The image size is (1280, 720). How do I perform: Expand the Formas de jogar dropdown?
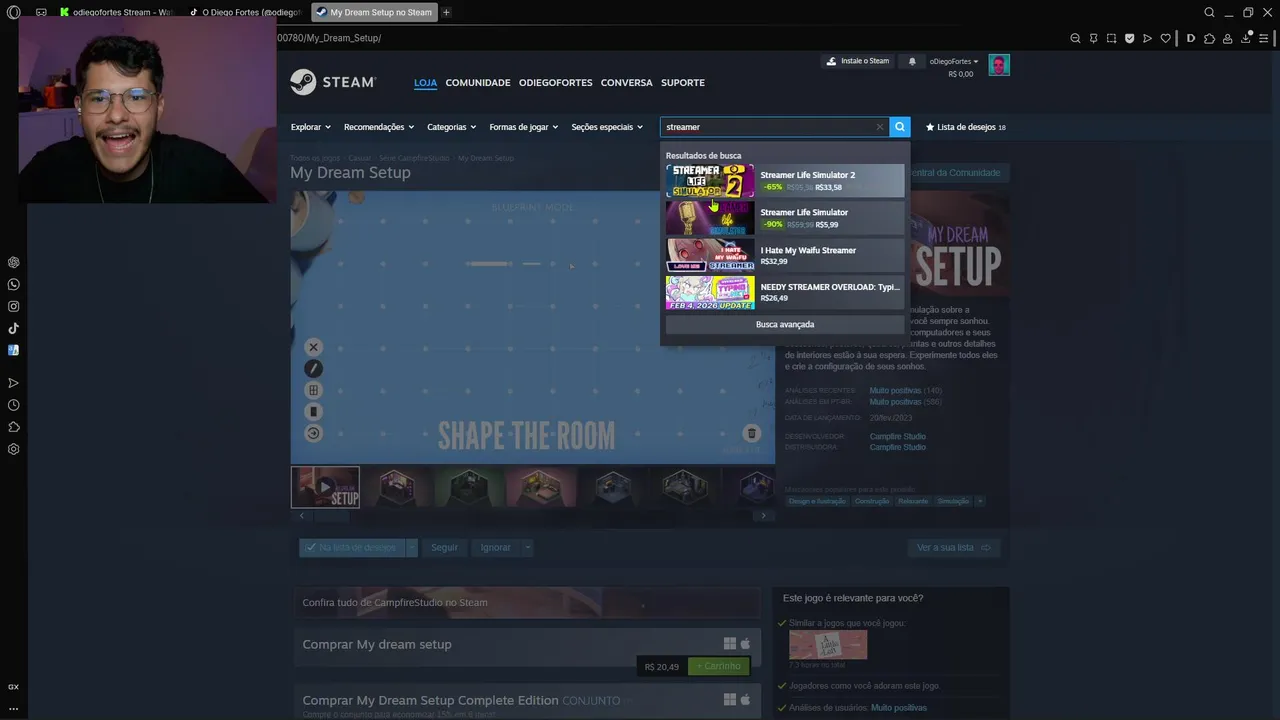[524, 127]
